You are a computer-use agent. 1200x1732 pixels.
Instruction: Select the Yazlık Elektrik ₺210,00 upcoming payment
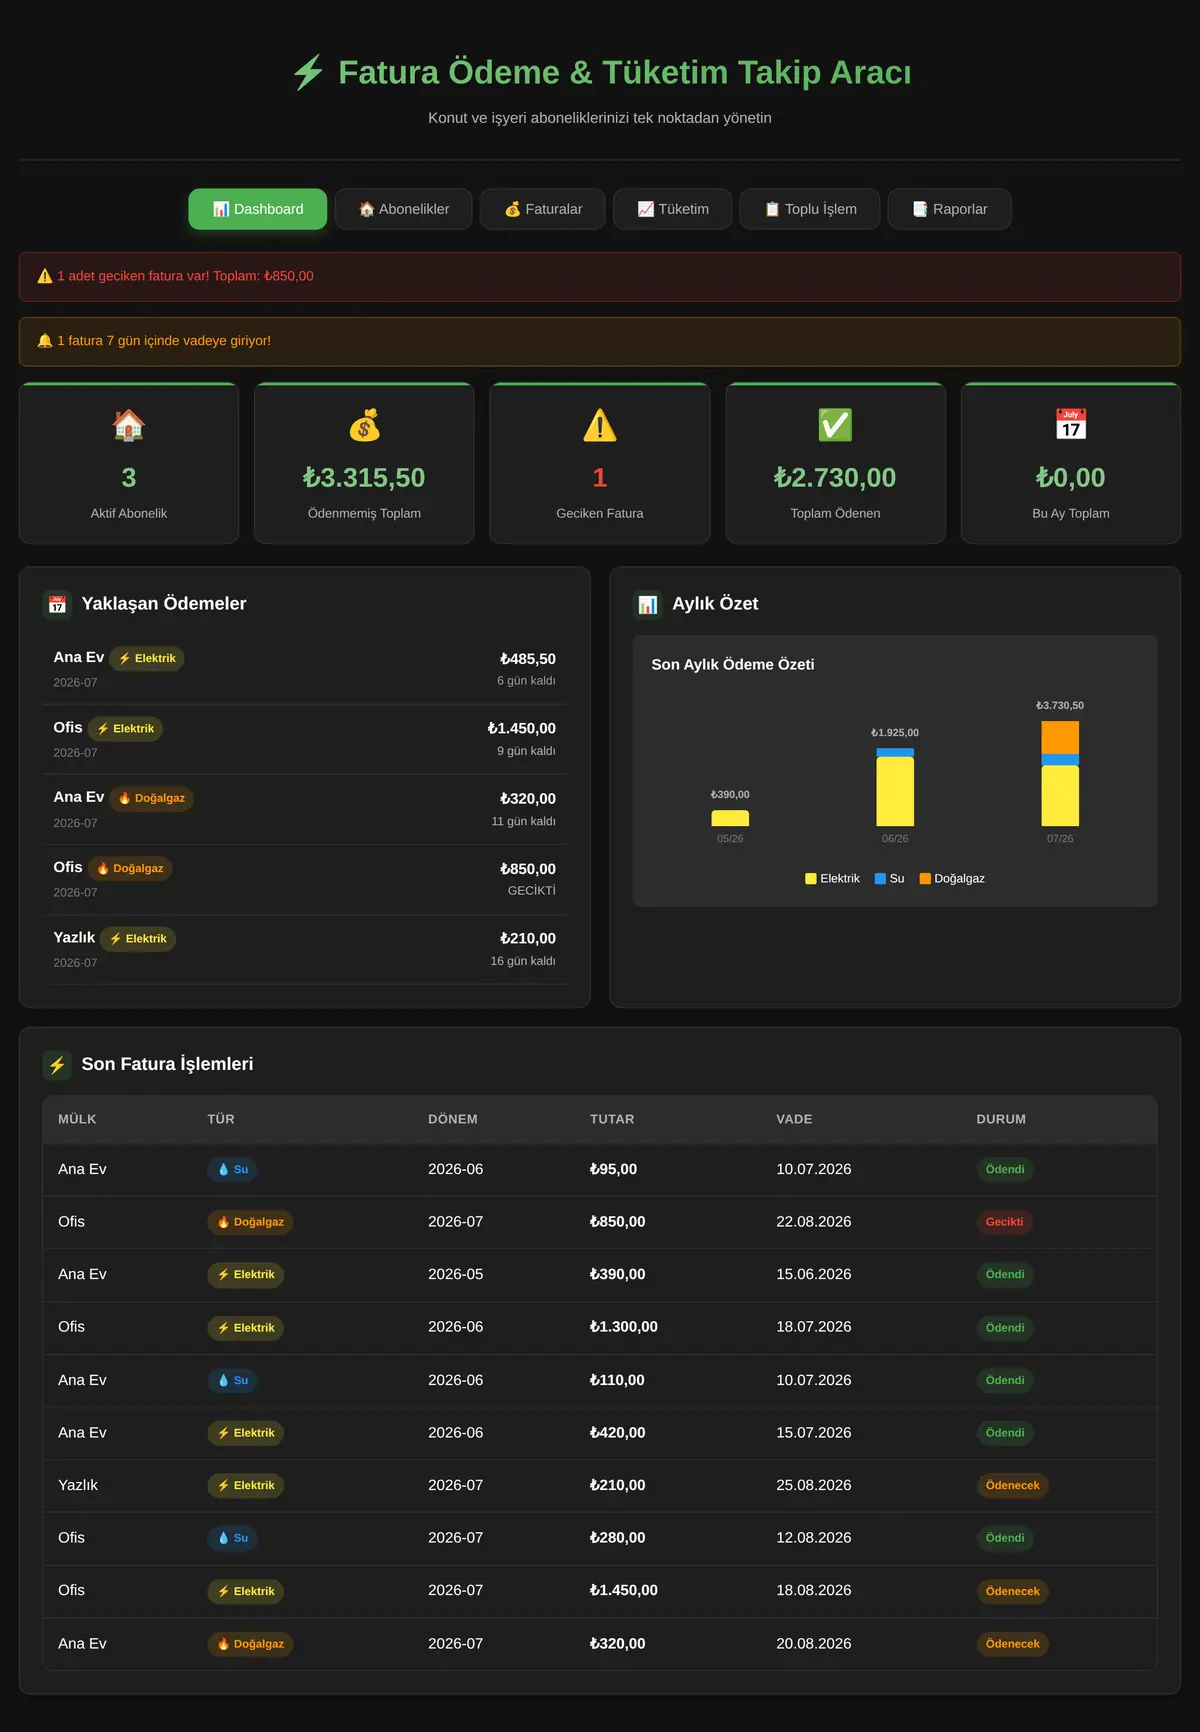click(x=305, y=950)
